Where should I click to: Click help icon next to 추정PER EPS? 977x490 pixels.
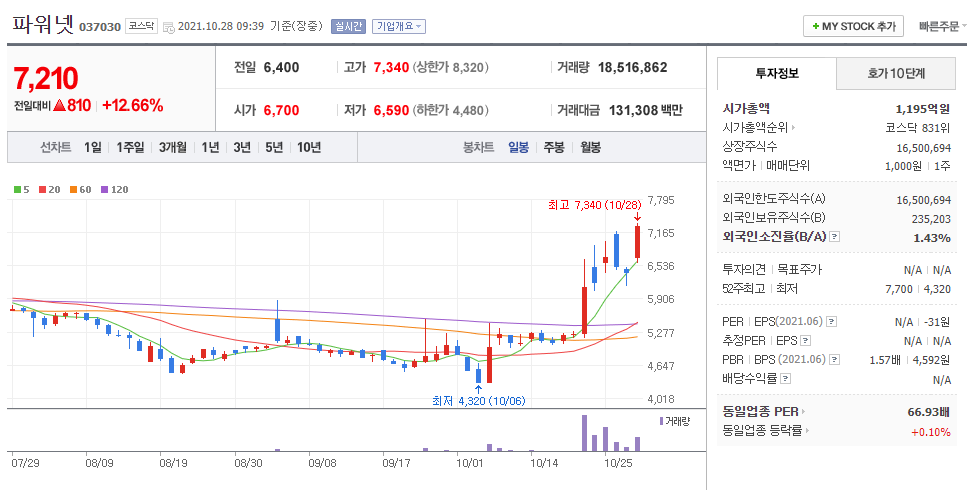(806, 340)
